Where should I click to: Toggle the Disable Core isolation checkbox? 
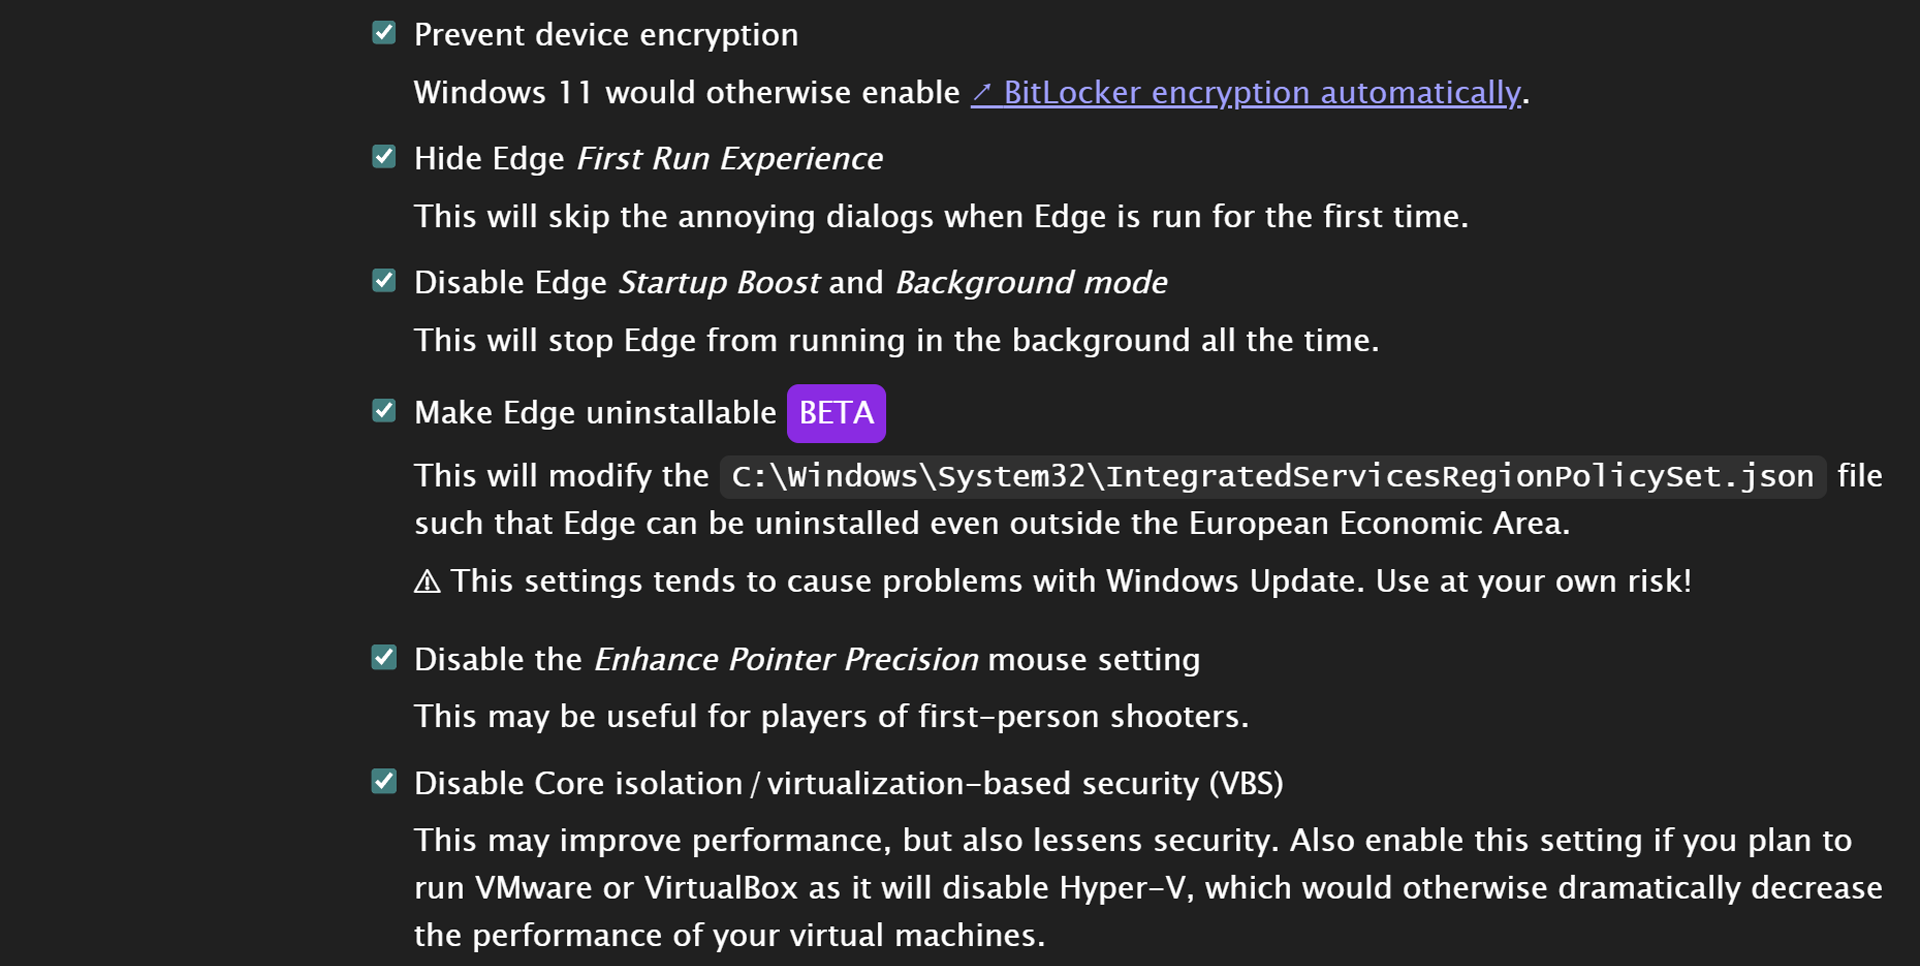[x=384, y=781]
